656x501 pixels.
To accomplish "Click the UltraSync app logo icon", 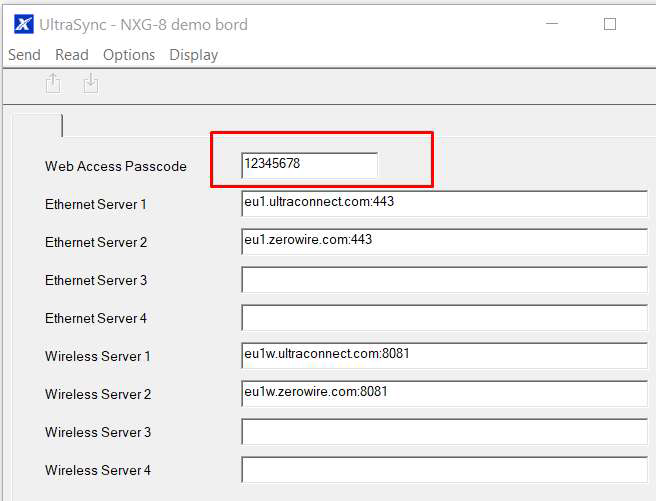I will [24, 24].
